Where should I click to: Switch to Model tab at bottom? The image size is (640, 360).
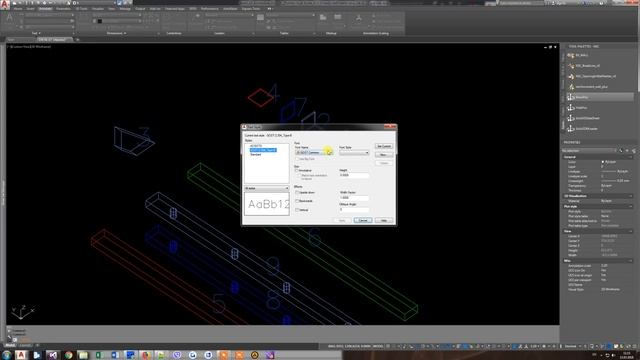coord(10,346)
